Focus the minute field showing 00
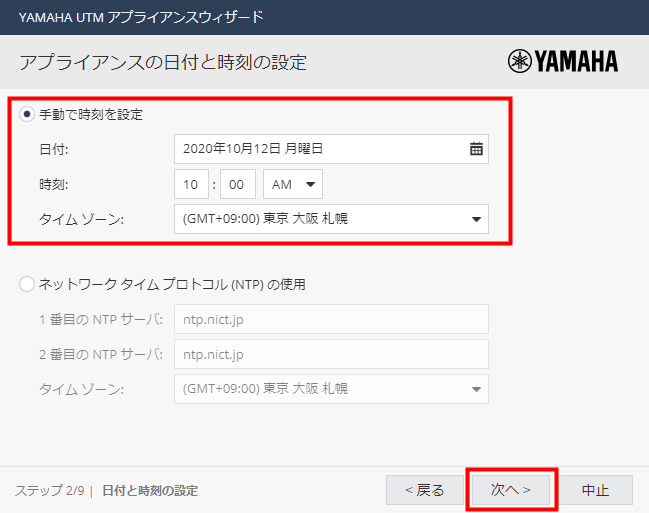The image size is (649, 513). click(237, 184)
